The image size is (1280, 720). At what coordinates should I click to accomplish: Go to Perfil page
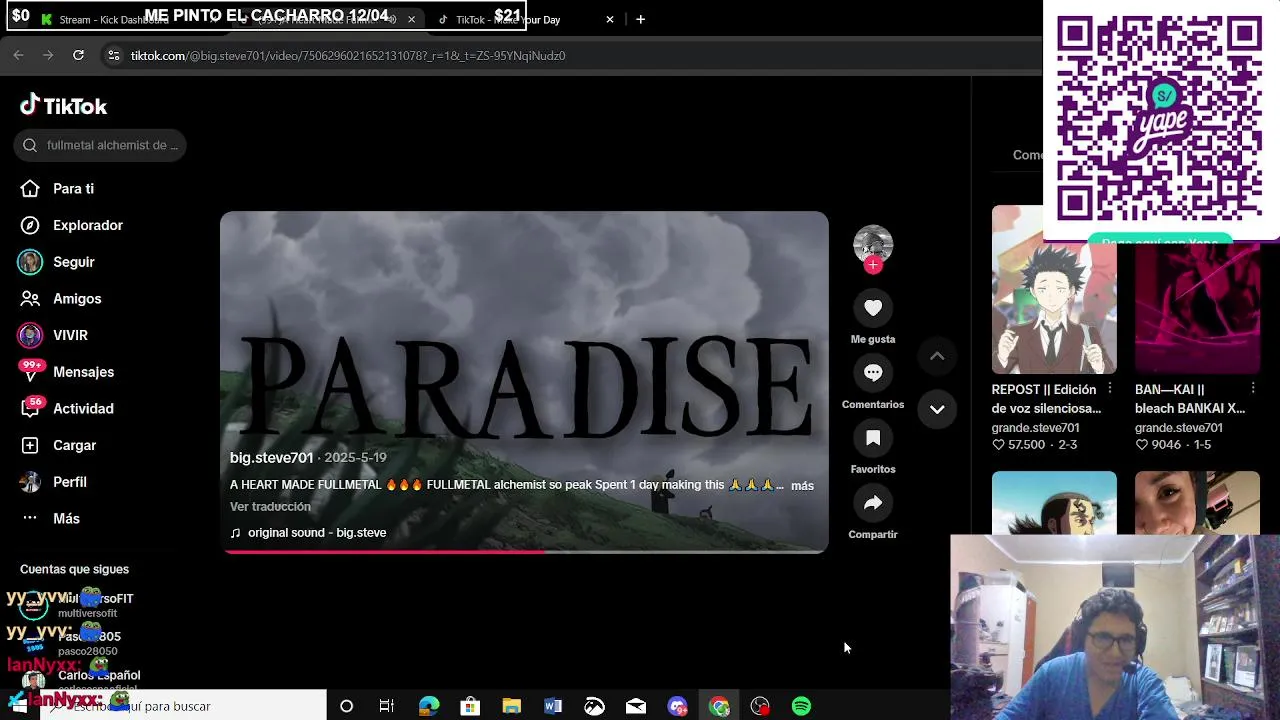click(54, 482)
